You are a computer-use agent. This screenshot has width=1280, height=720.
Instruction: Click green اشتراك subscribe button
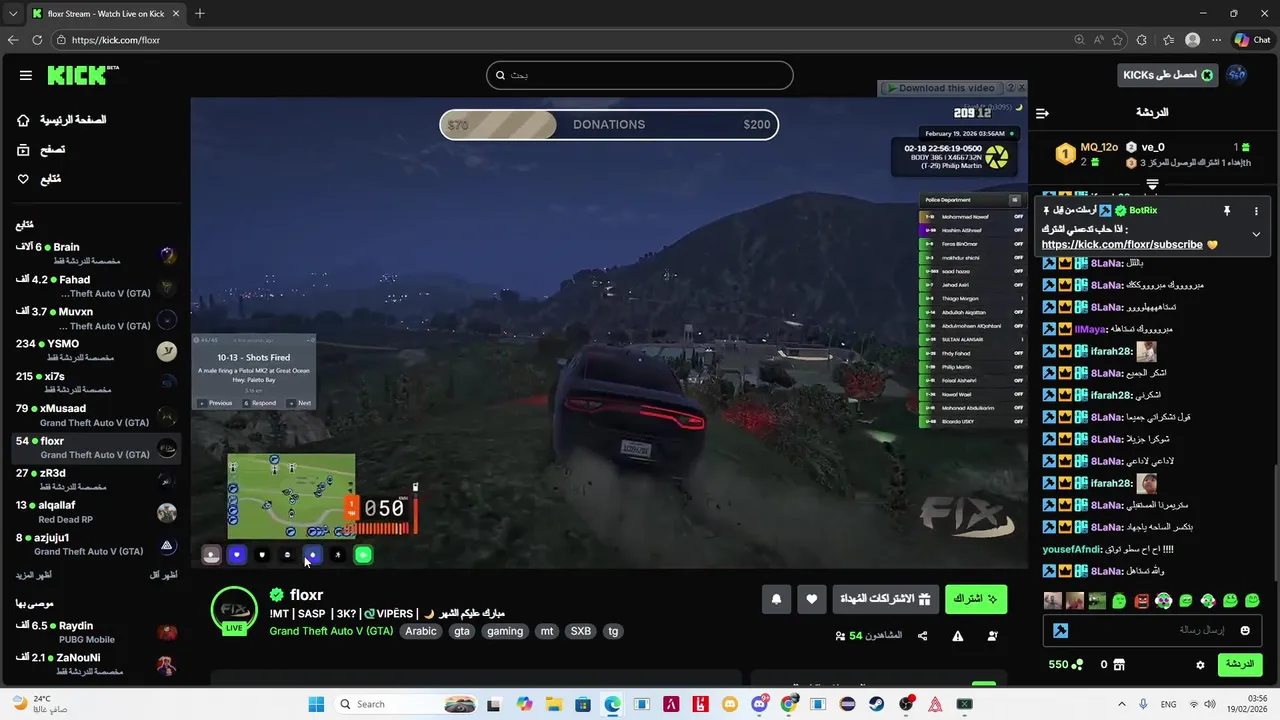tap(975, 599)
